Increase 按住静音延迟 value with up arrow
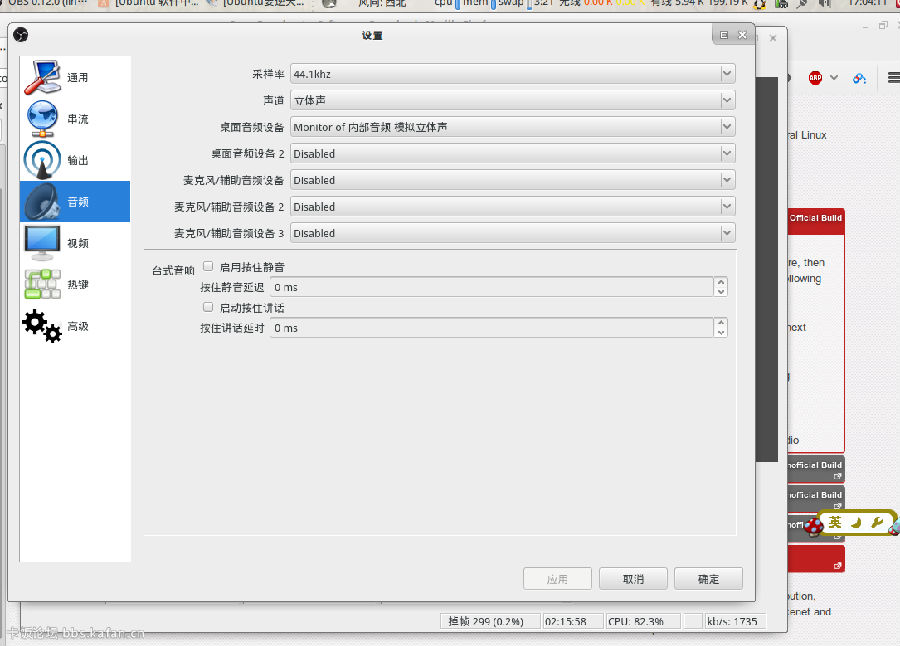 (x=720, y=283)
